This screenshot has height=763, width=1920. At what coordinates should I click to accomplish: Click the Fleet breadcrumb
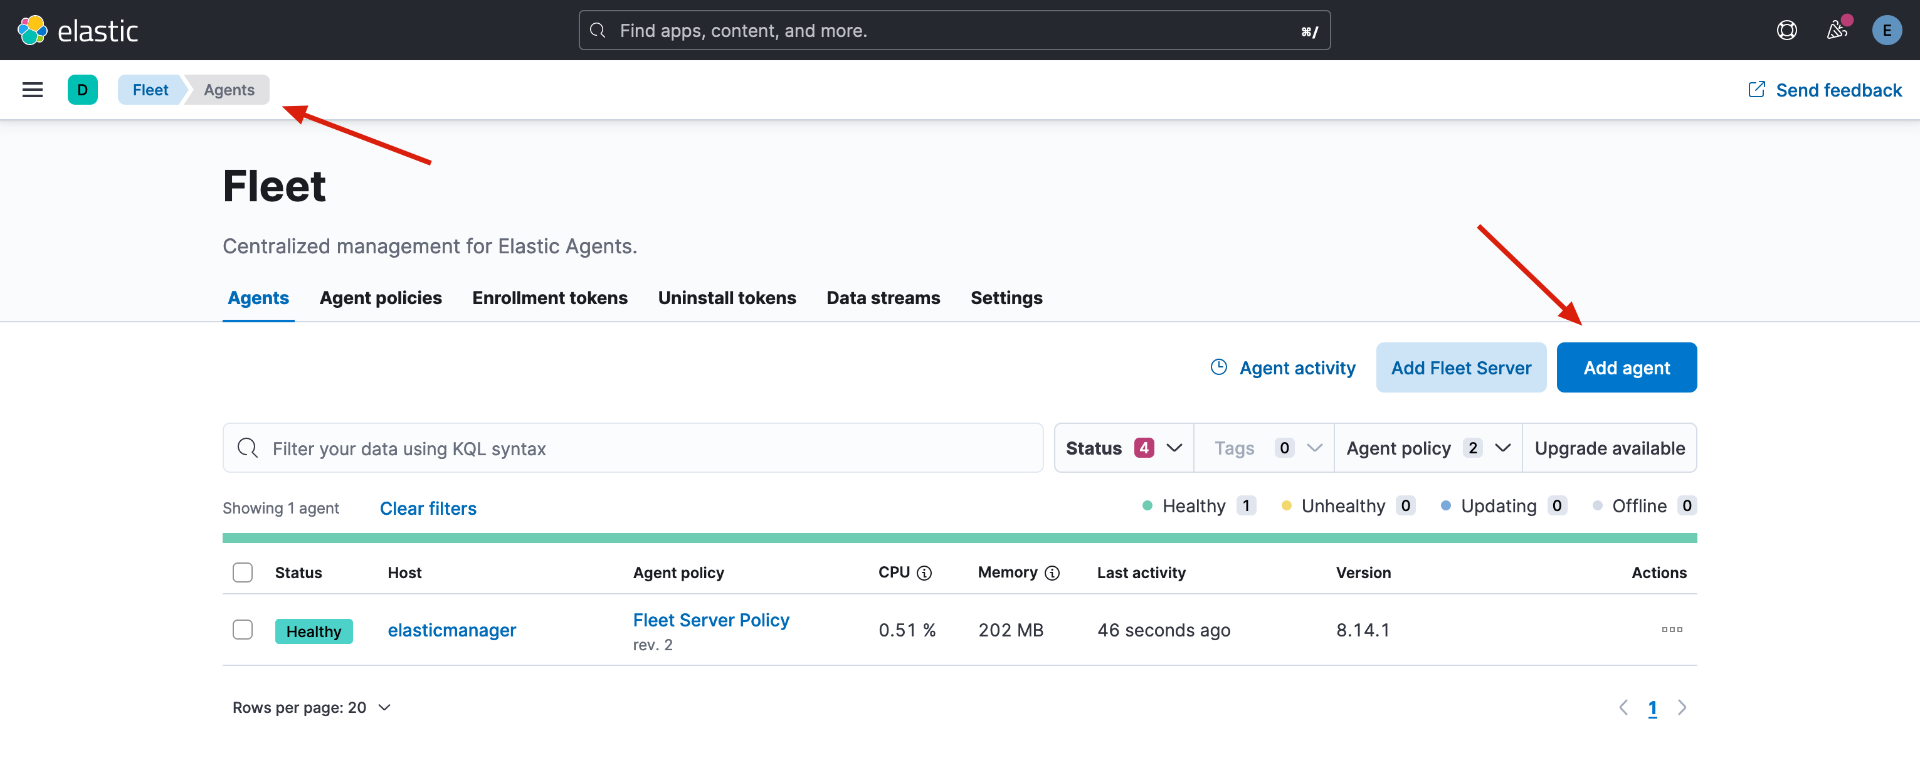click(150, 90)
